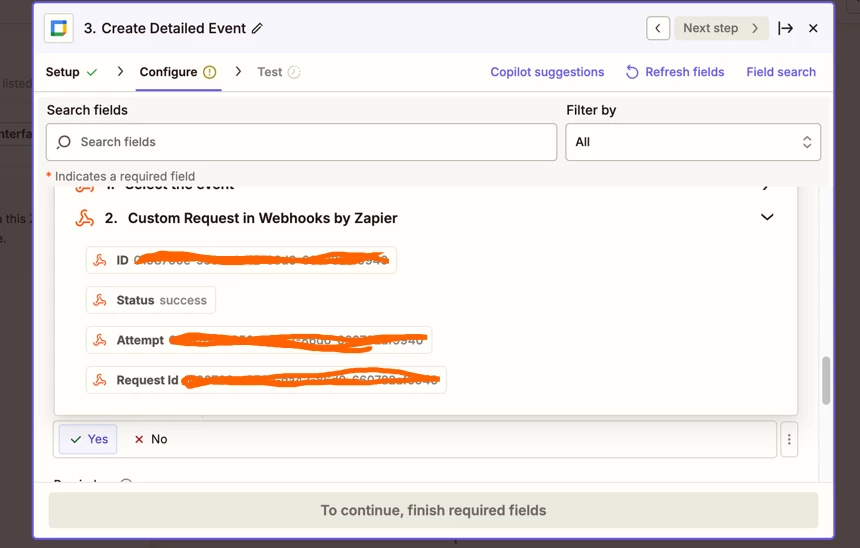Click the green Setup checkmark icon

click(92, 72)
